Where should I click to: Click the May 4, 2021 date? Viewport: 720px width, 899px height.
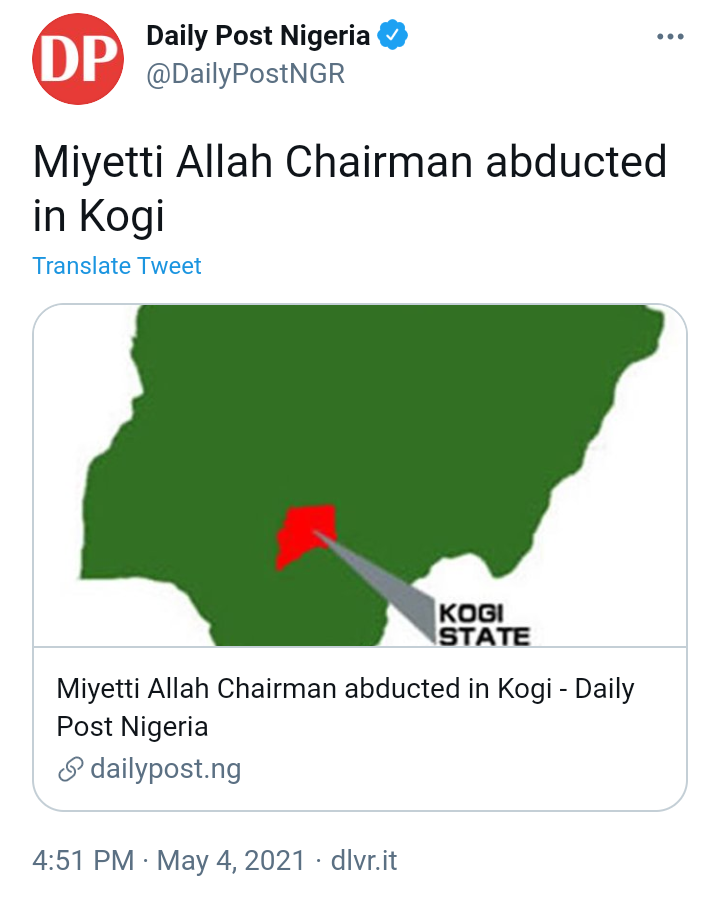click(x=230, y=861)
